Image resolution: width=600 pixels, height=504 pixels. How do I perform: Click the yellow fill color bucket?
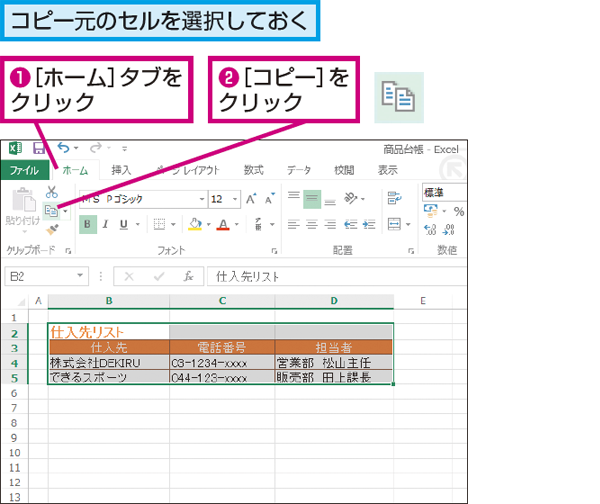pos(195,224)
